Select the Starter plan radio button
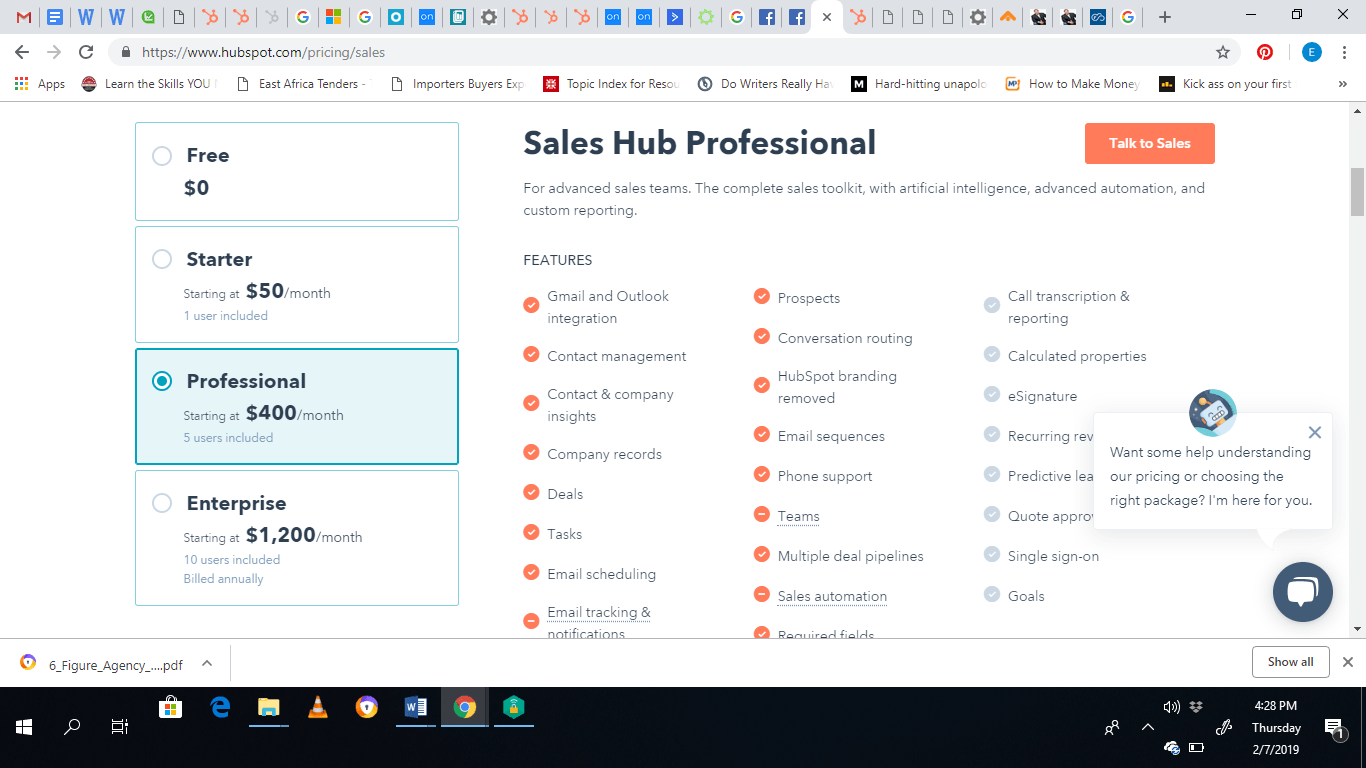 coord(162,260)
